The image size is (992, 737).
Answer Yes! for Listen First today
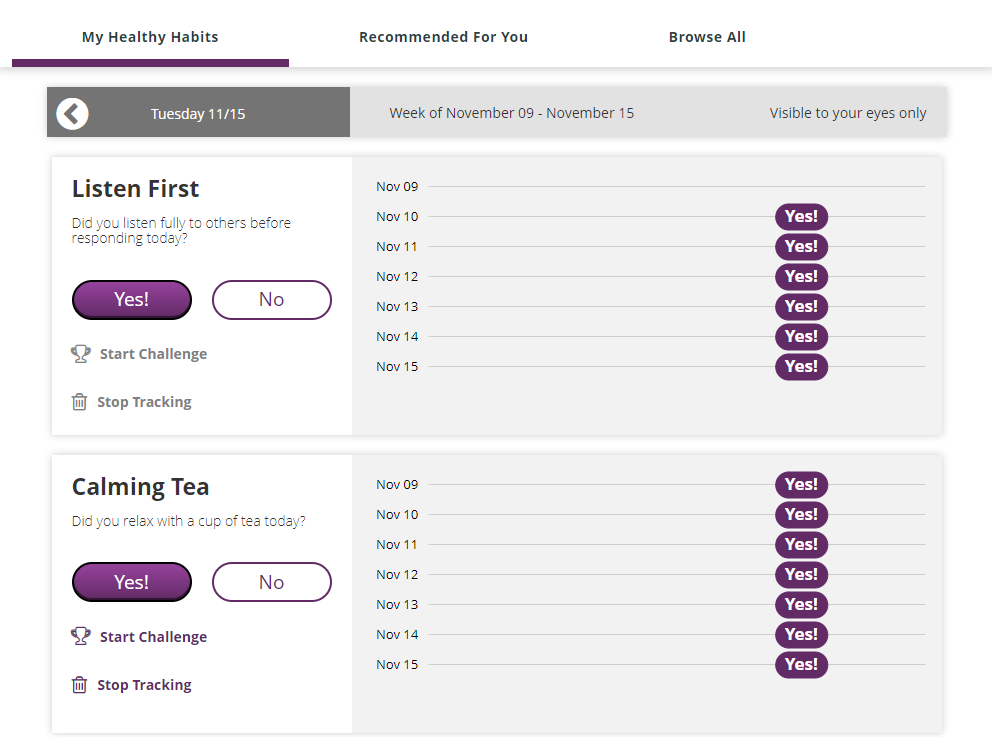tap(131, 299)
